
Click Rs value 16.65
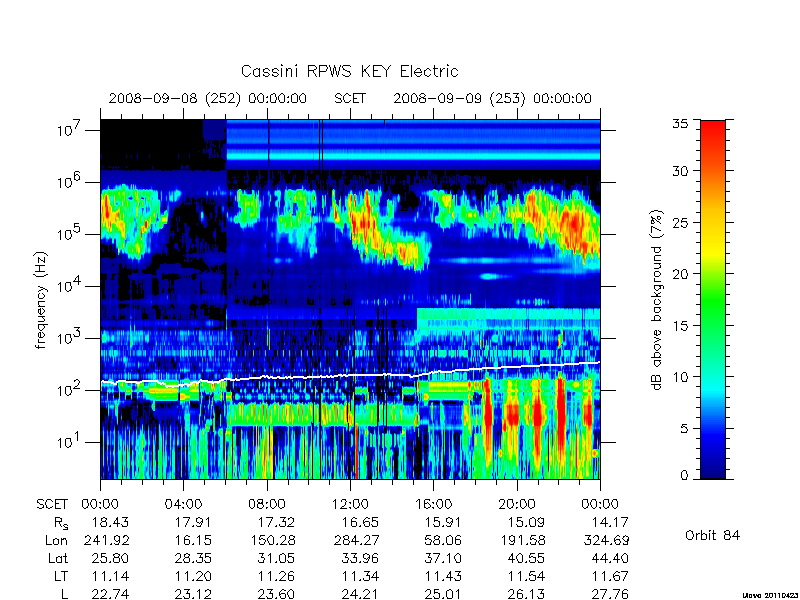[360, 522]
